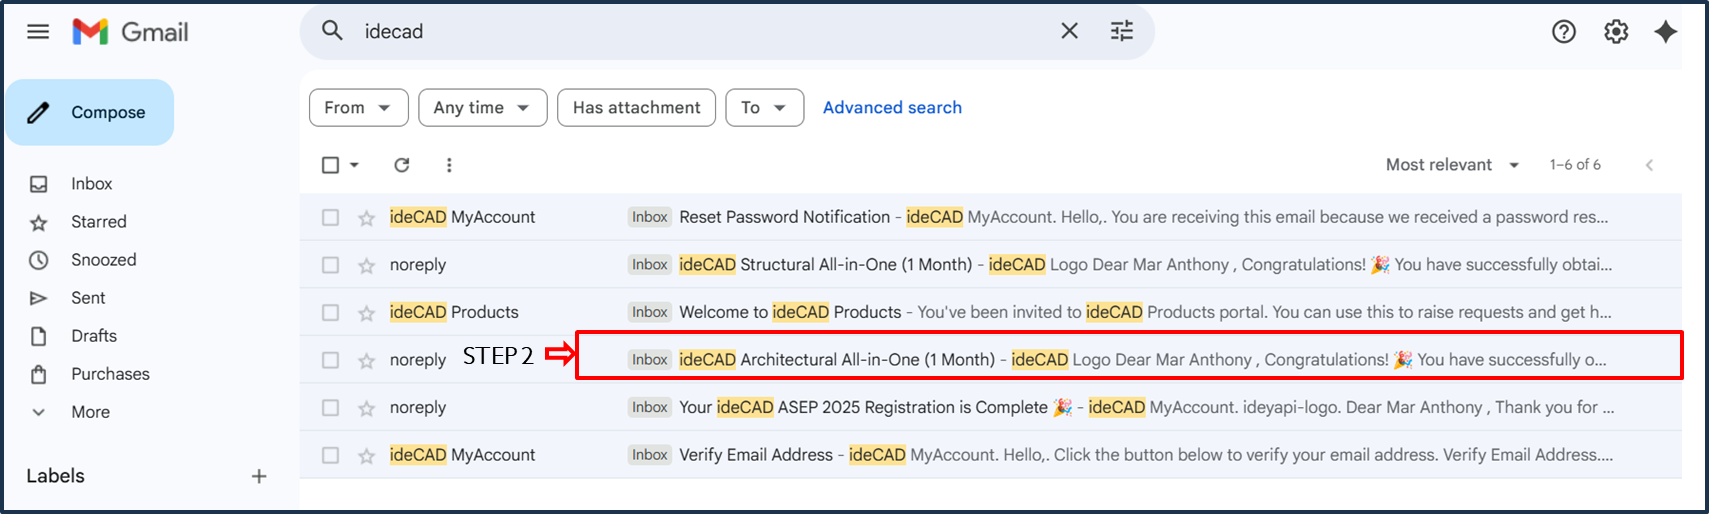This screenshot has height=514, width=1709.
Task: Click the Drafts page icon in sidebar
Action: pos(39,336)
